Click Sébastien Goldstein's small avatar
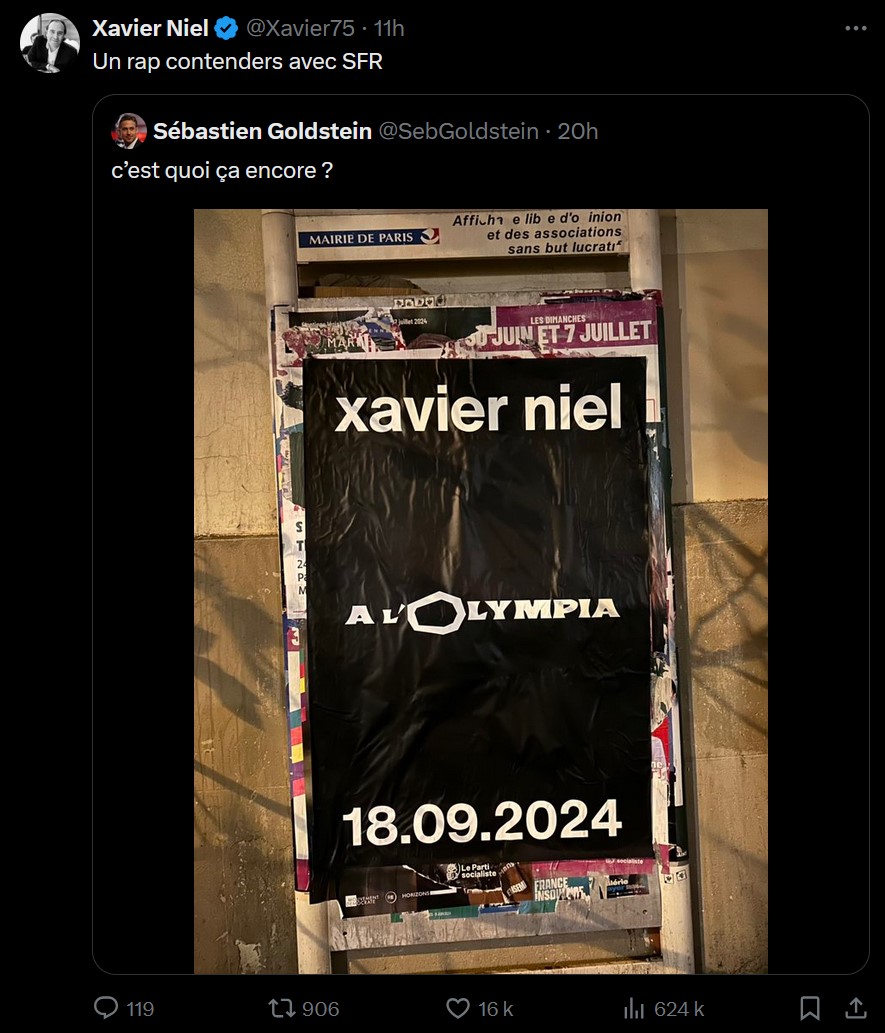885x1033 pixels. [129, 131]
